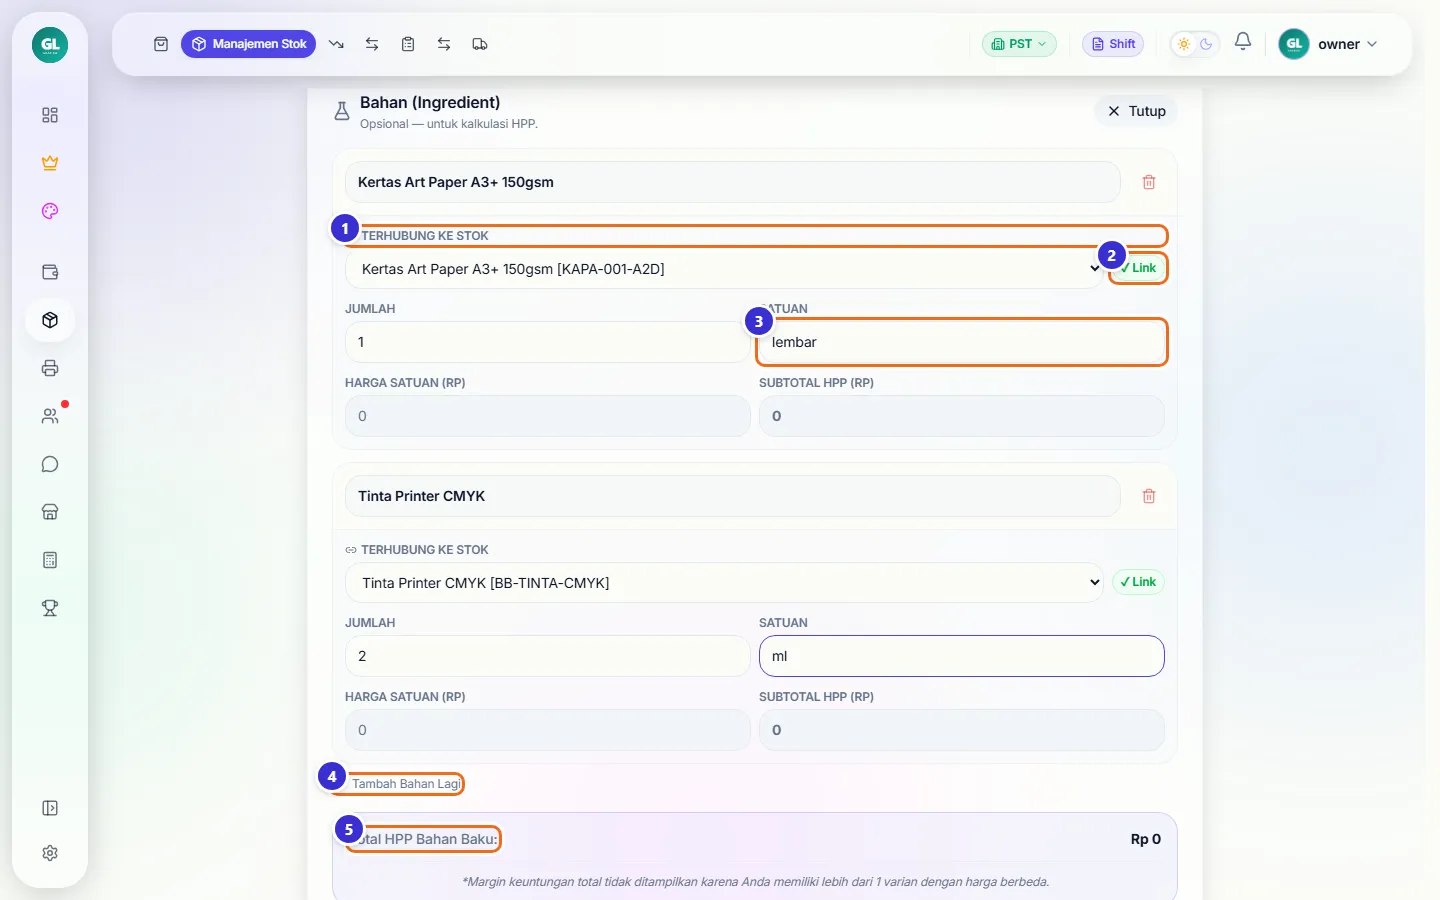Delete the Kertas Art Paper ingredient
This screenshot has height=900, width=1440.
[x=1149, y=182]
